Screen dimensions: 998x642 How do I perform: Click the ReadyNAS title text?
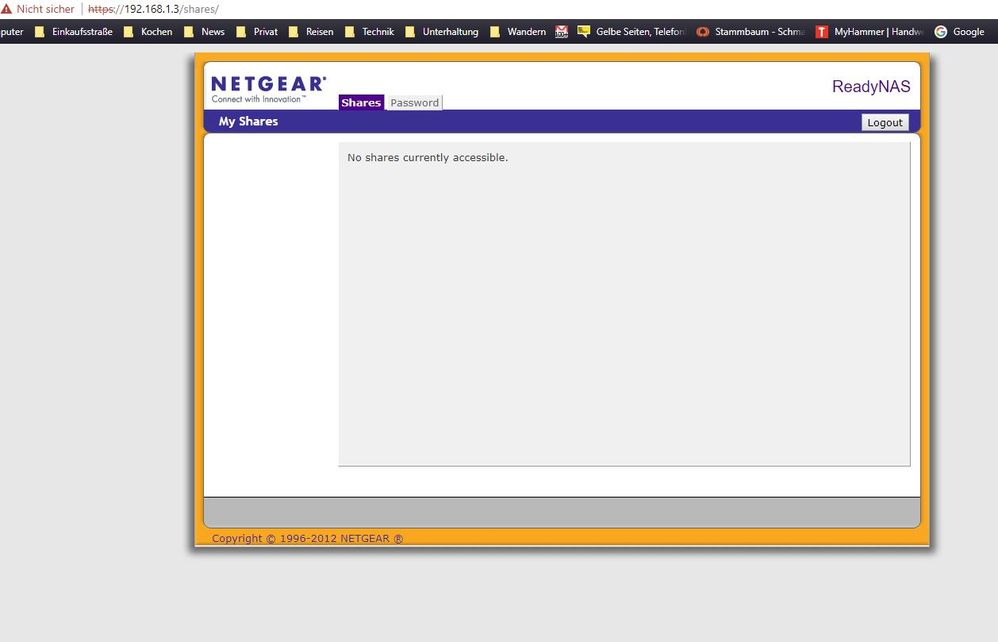(871, 87)
